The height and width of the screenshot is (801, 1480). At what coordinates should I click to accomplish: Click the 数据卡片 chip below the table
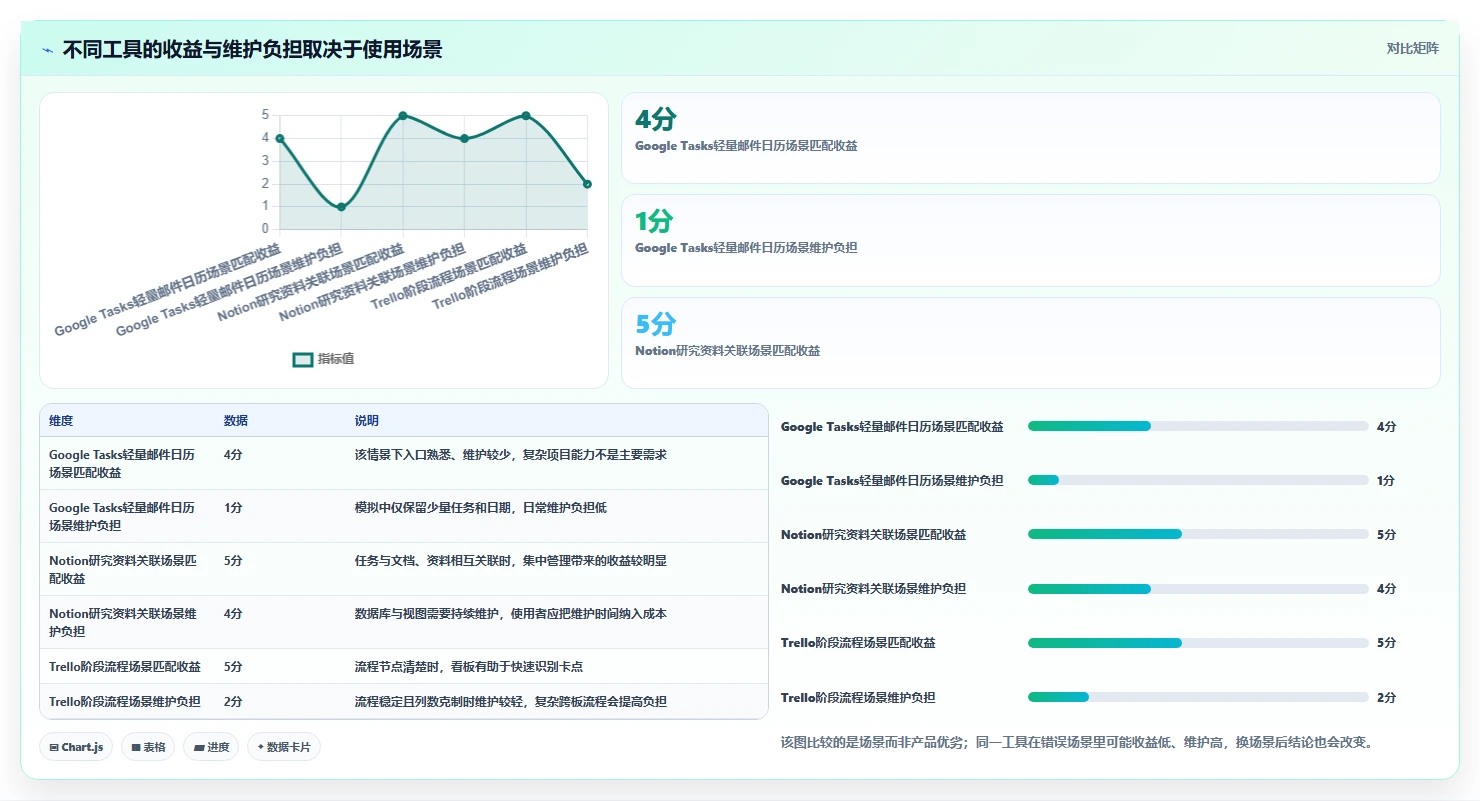[x=284, y=747]
